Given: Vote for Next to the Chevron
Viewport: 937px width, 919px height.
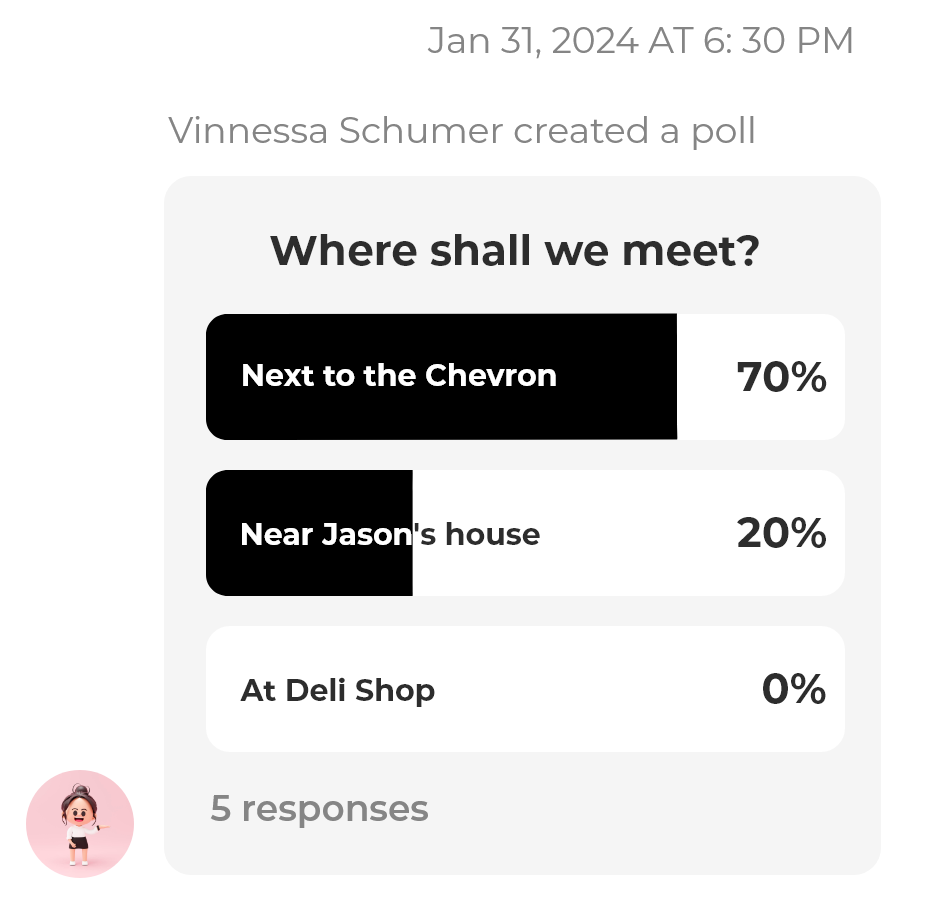Looking at the screenshot, I should point(525,376).
